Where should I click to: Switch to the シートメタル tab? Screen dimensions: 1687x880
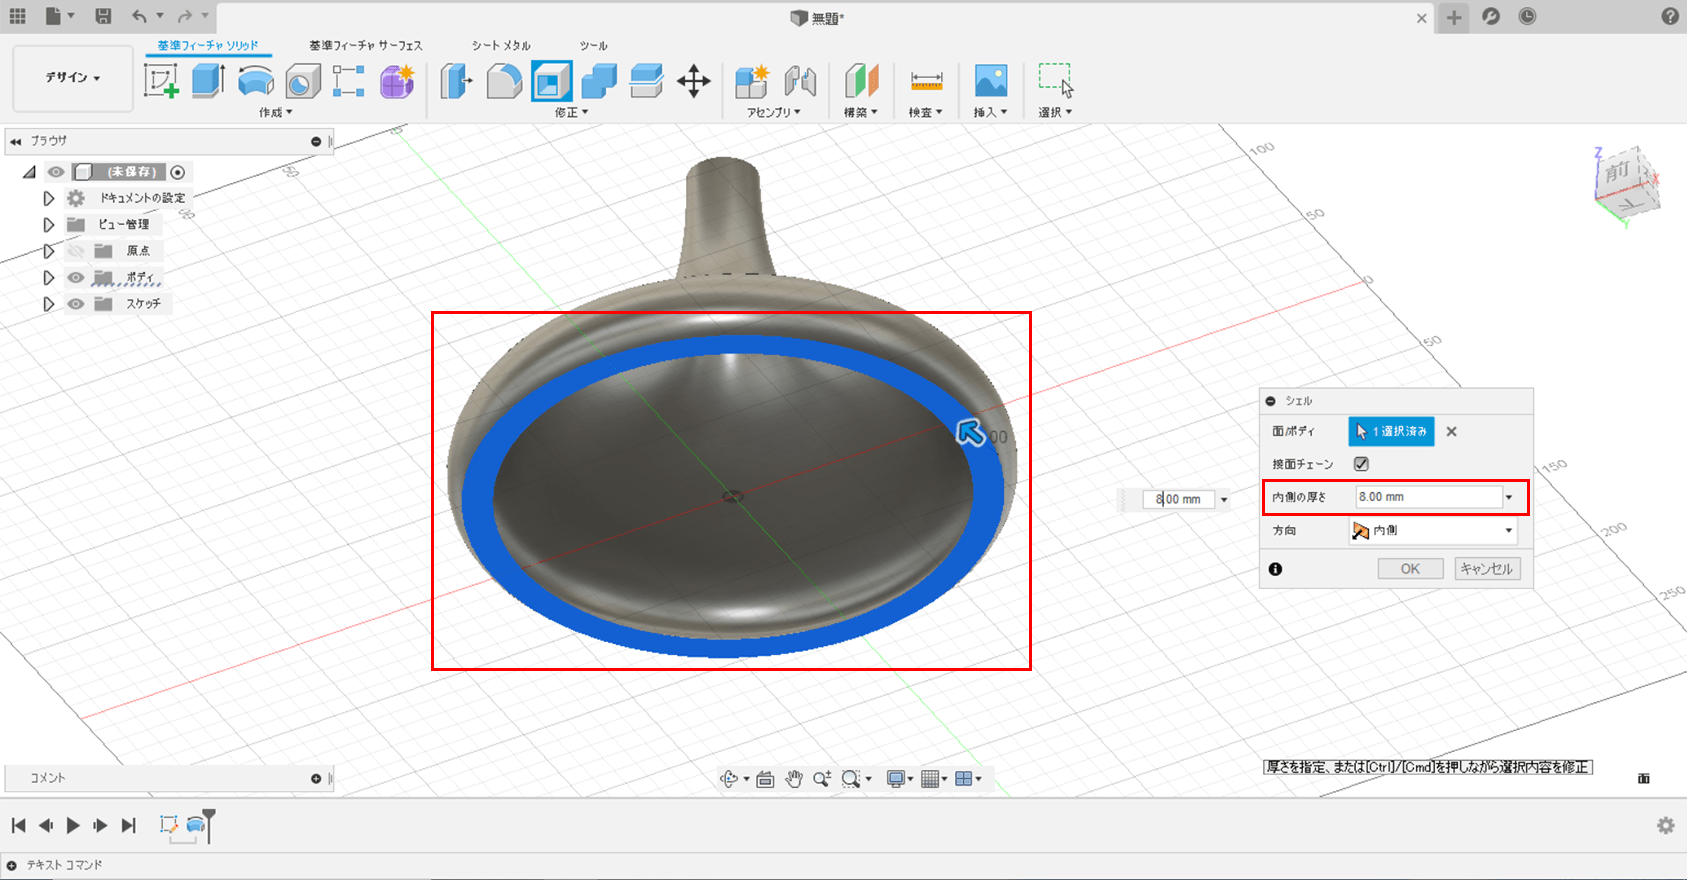click(501, 46)
